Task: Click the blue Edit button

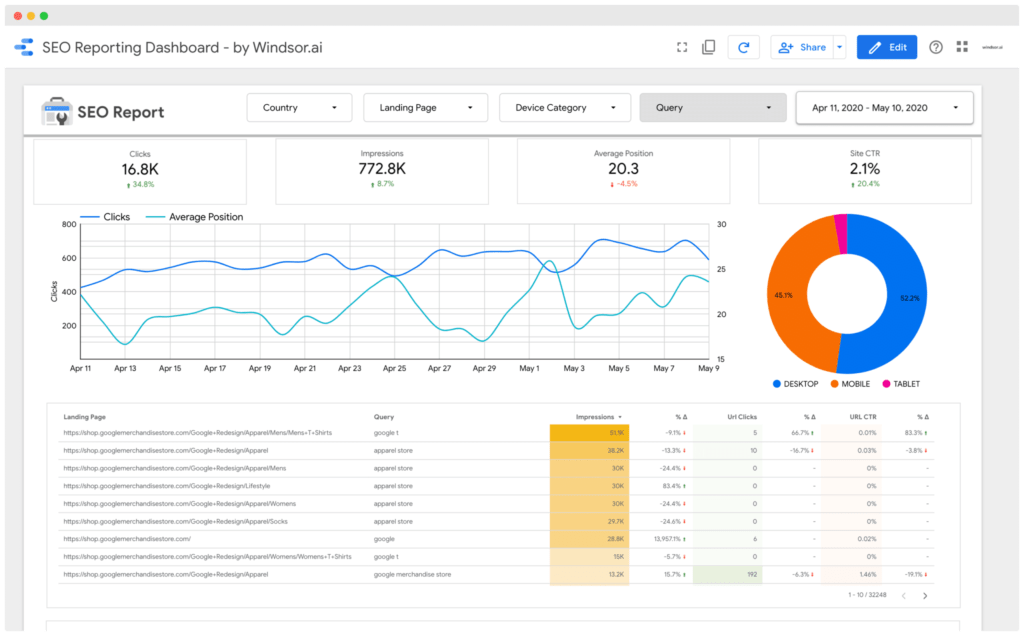Action: coord(887,47)
